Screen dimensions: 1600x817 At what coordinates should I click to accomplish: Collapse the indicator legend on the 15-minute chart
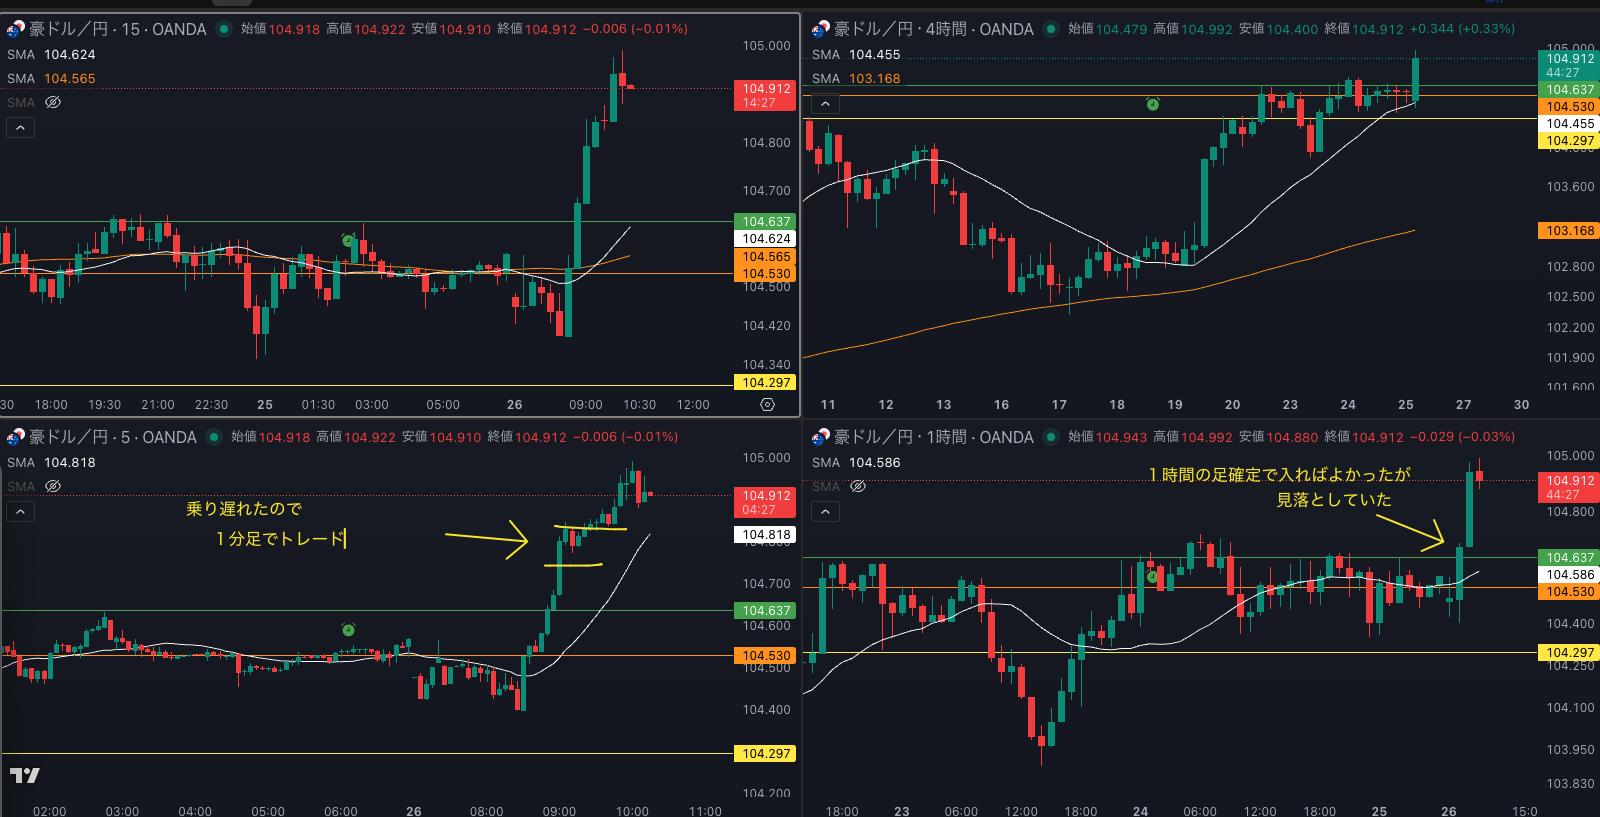(x=20, y=127)
